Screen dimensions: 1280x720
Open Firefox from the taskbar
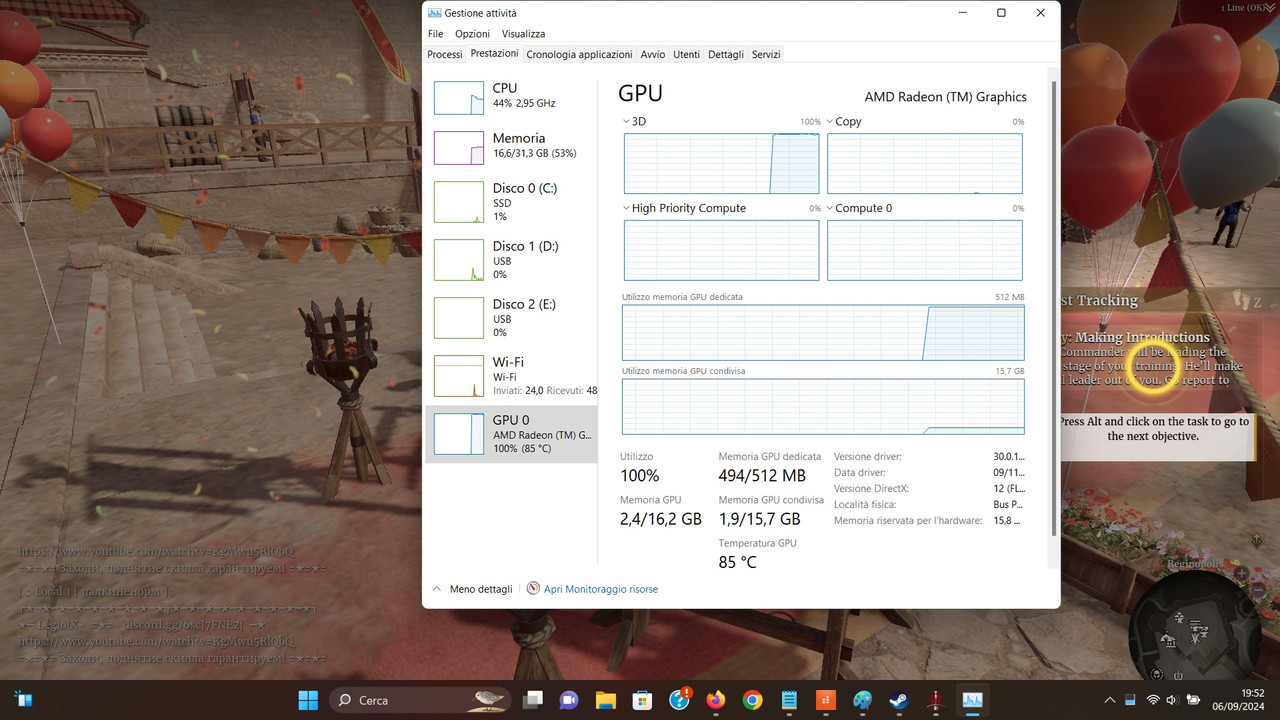pyautogui.click(x=716, y=699)
